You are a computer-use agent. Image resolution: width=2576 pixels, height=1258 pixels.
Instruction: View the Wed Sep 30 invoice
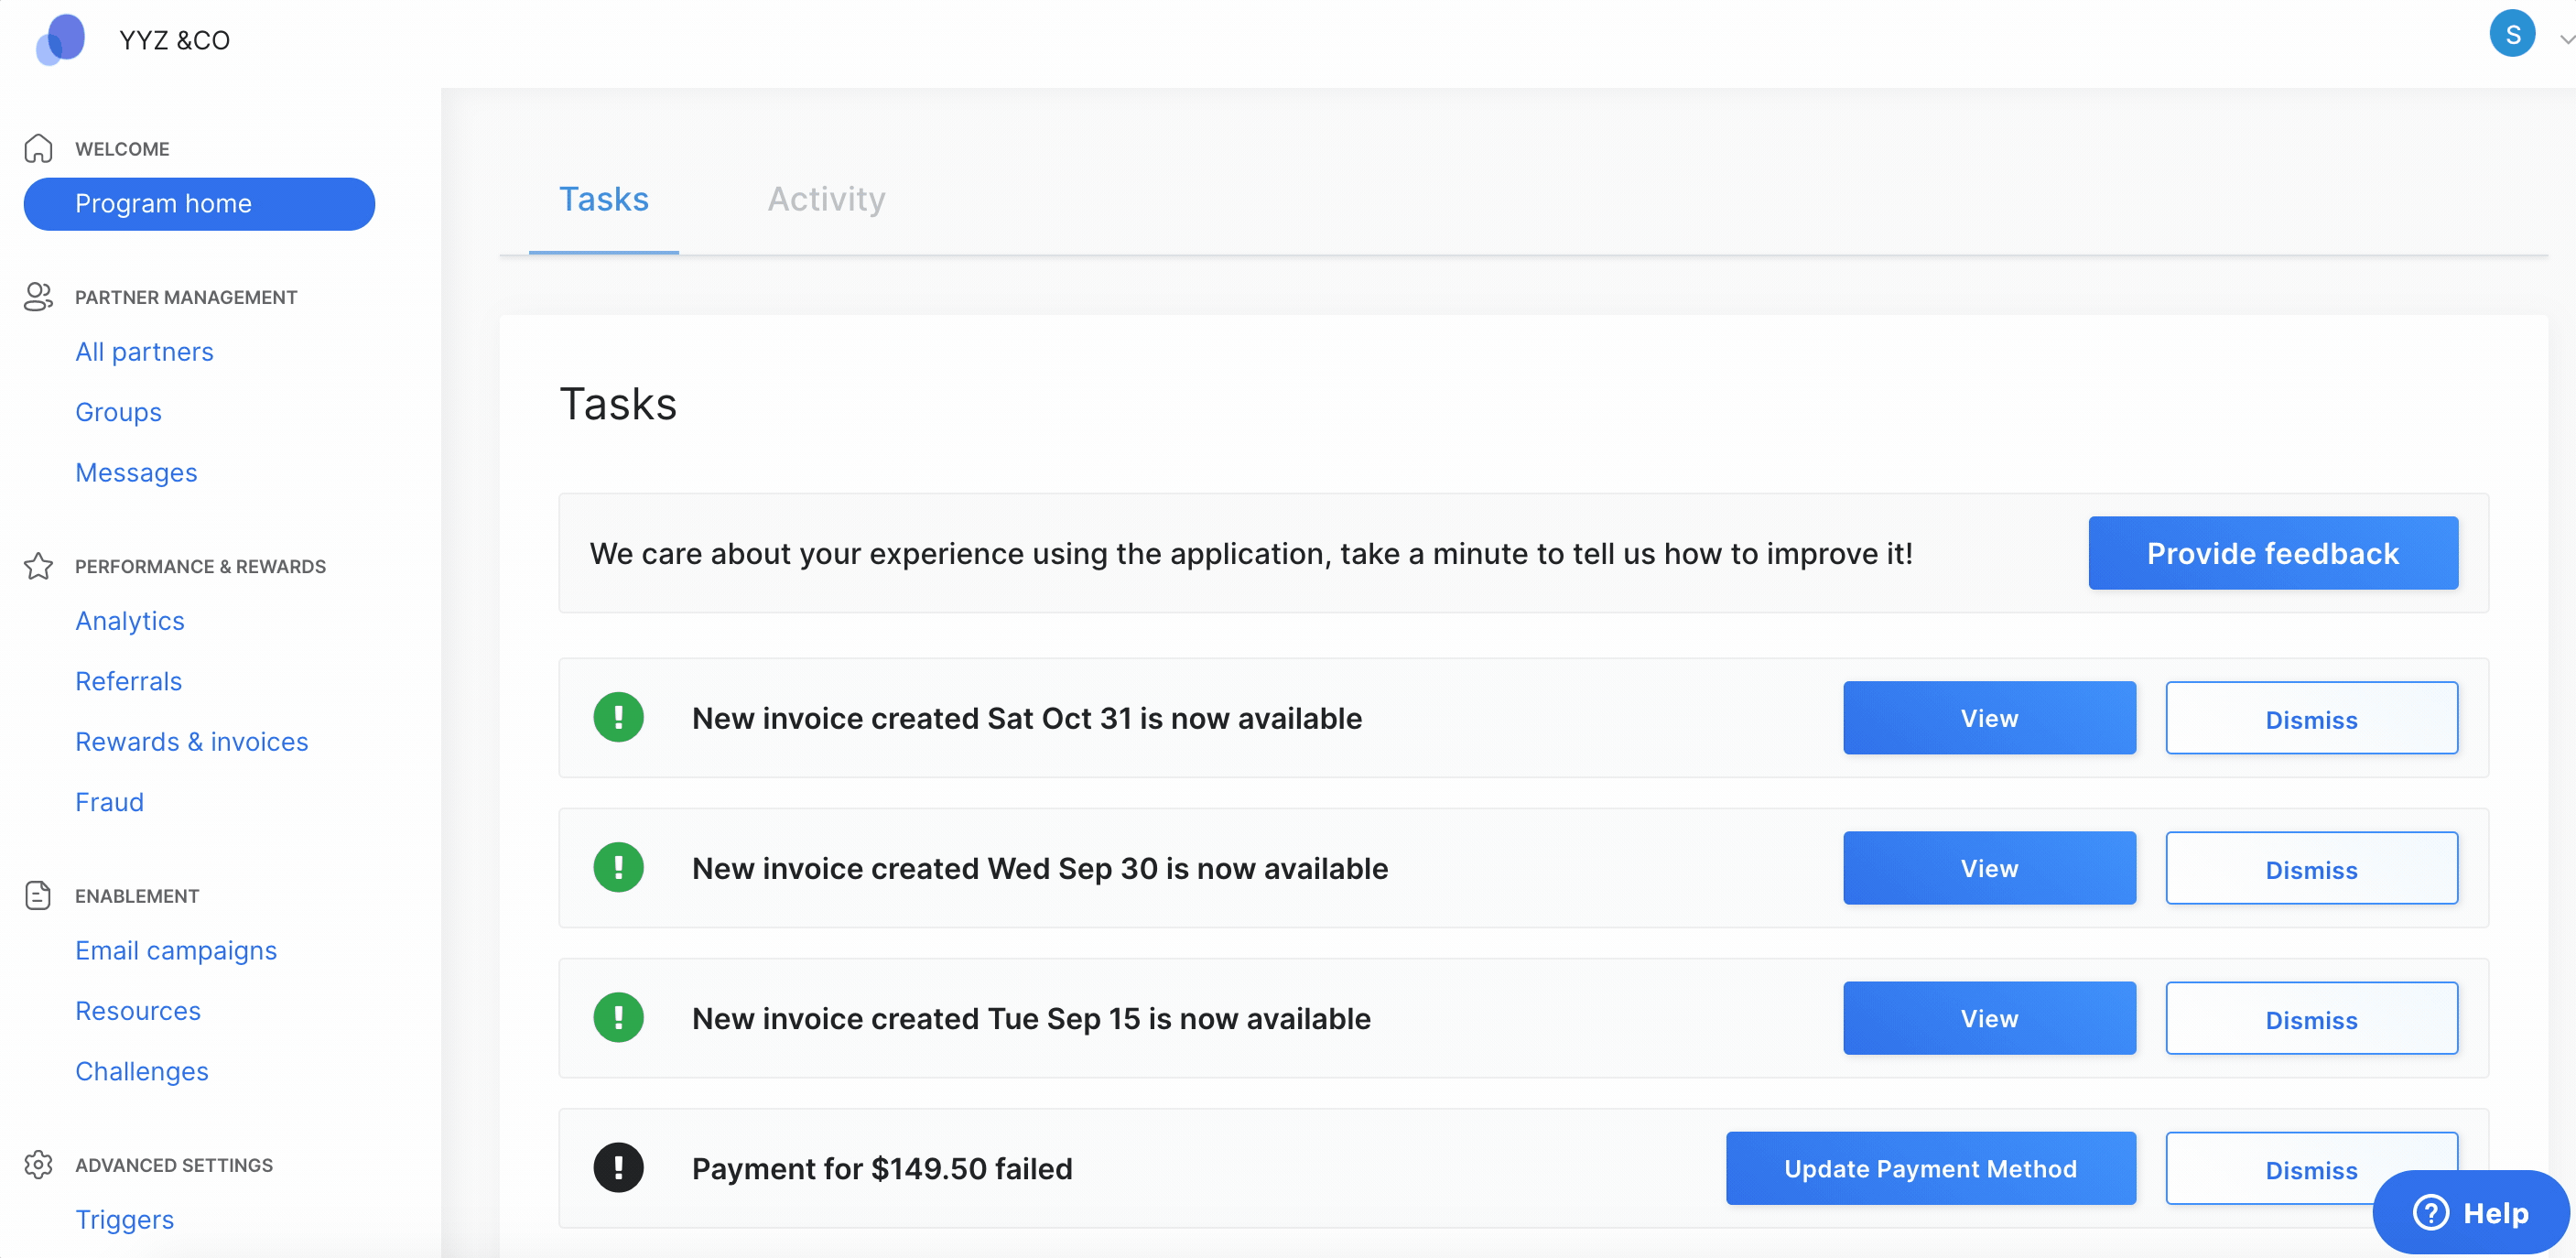pyautogui.click(x=1989, y=868)
